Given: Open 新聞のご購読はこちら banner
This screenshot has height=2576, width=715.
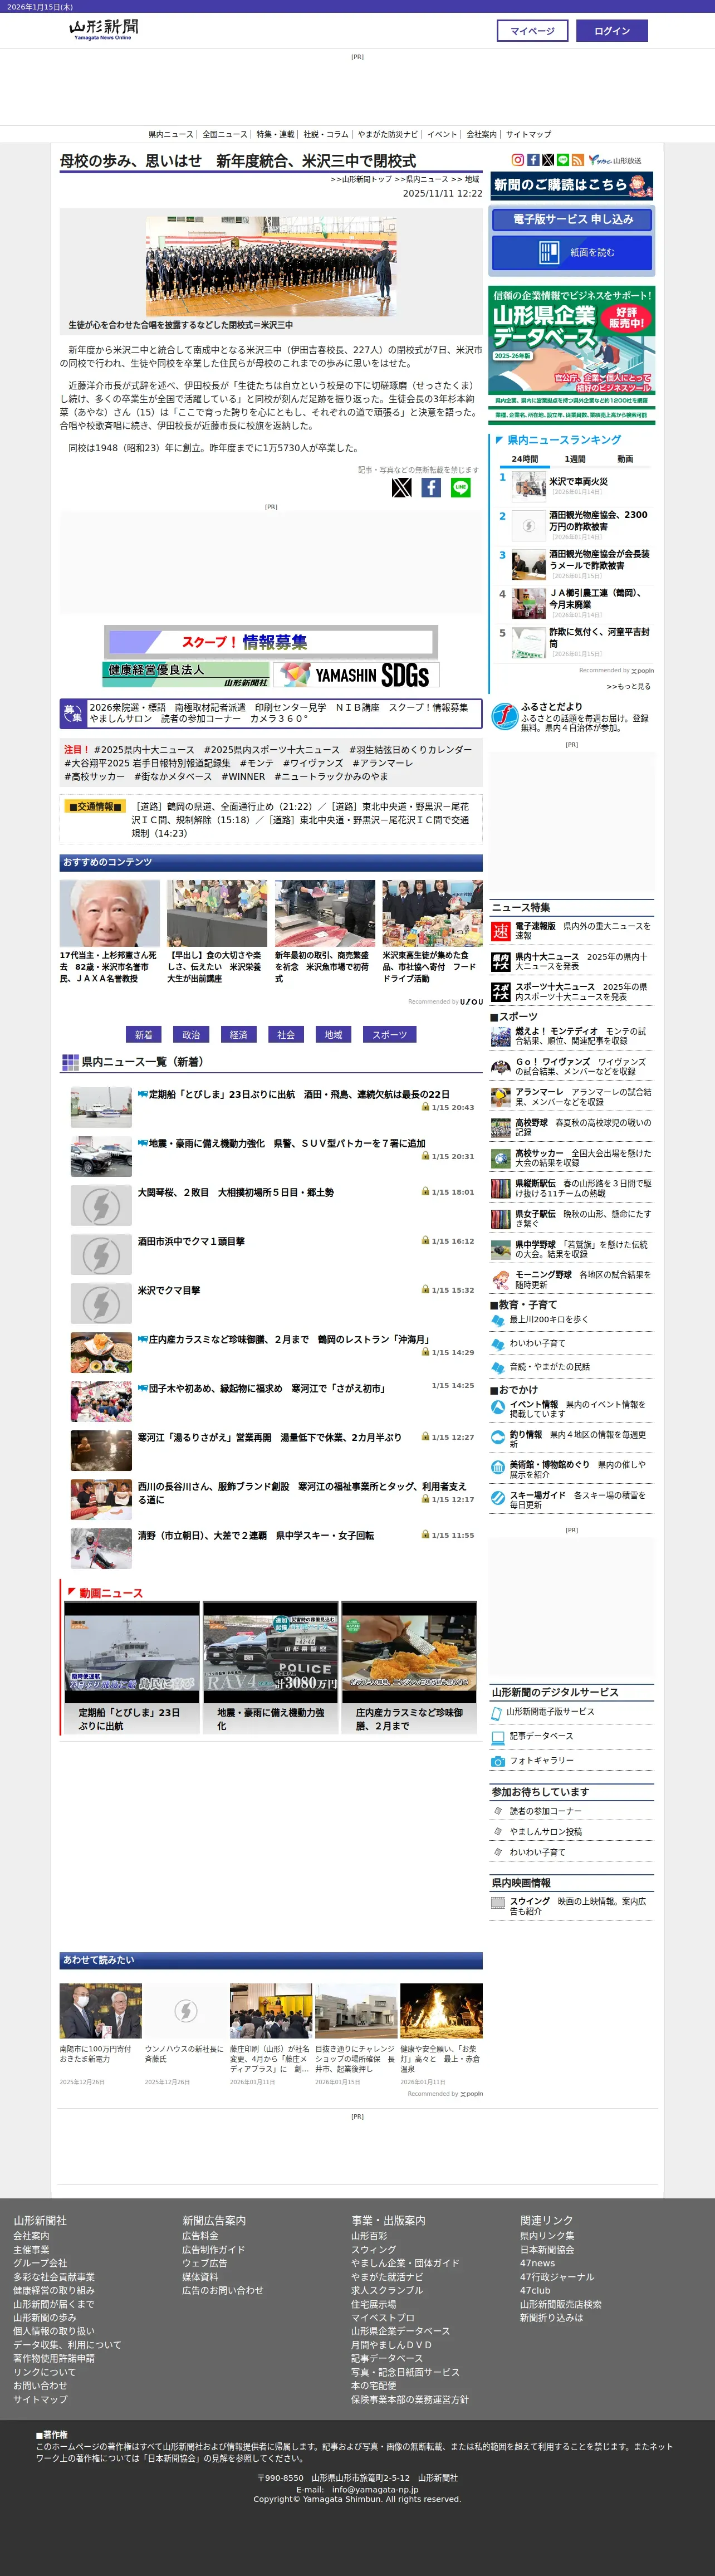Looking at the screenshot, I should point(572,186).
